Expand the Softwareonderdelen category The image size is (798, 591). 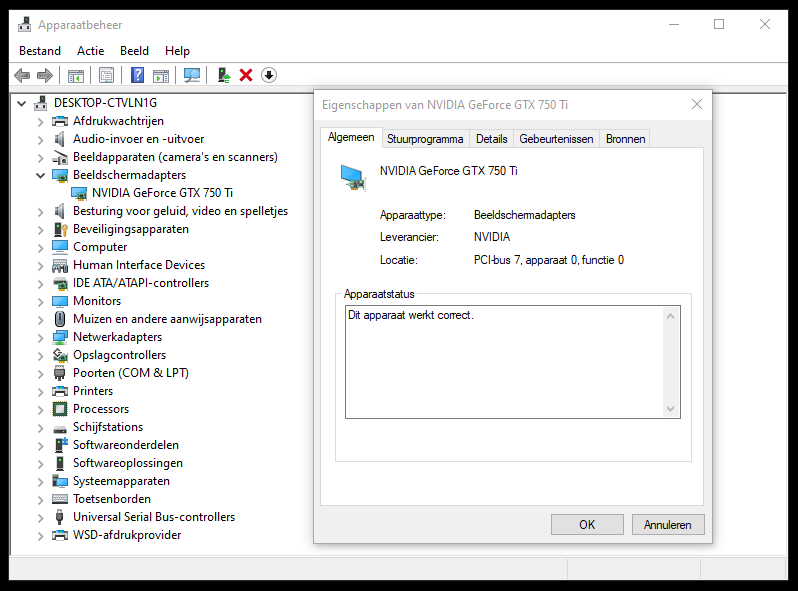tap(41, 445)
